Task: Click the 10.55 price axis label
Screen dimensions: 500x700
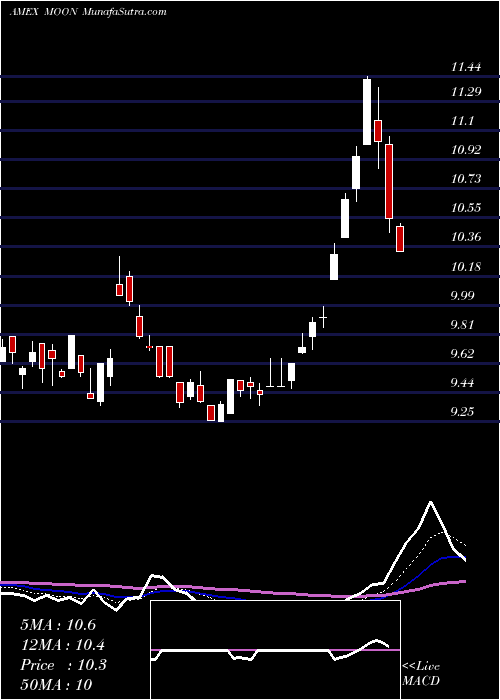Action: click(x=466, y=208)
